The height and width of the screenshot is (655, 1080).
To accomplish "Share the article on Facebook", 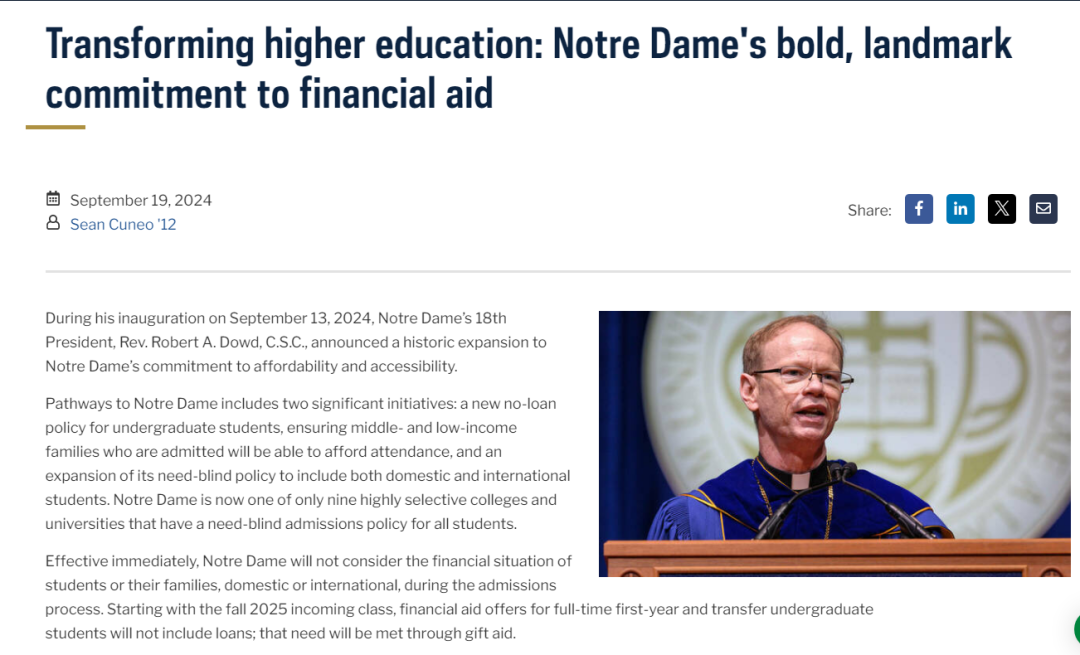I will click(x=919, y=209).
